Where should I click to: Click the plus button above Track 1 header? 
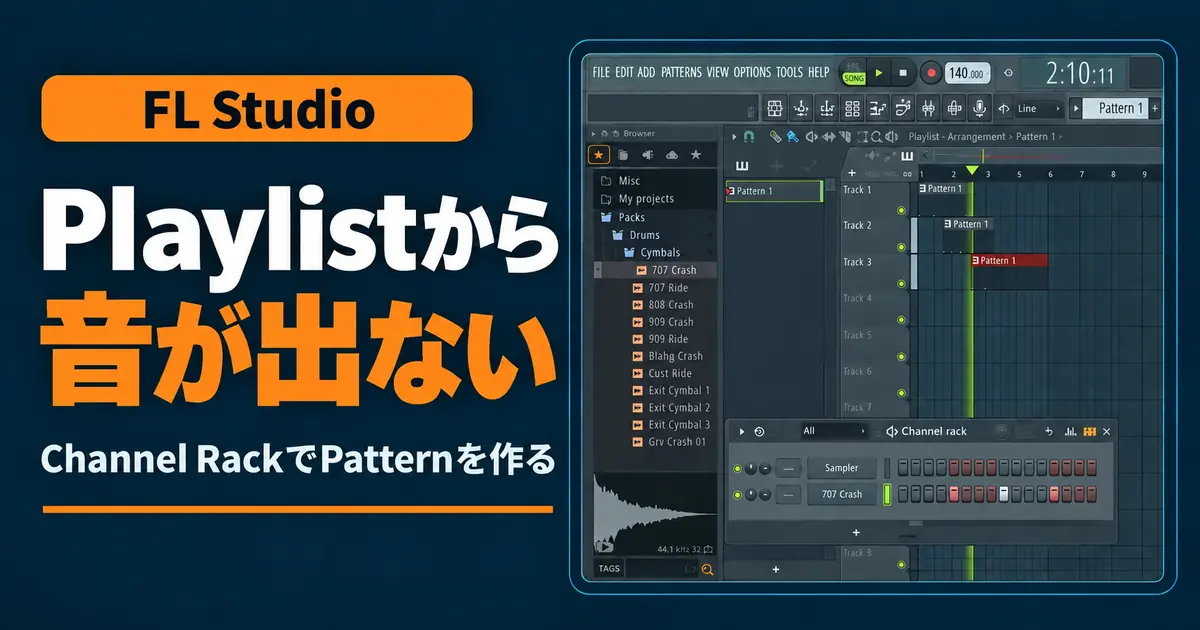(x=852, y=174)
